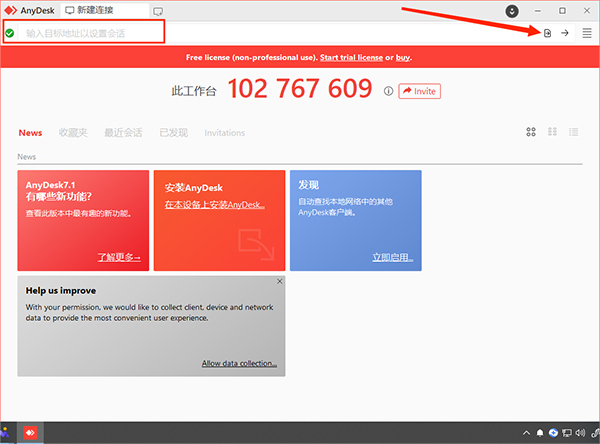Open the notification bell in the tray
Screen dimensions: 600x444
click(540, 433)
